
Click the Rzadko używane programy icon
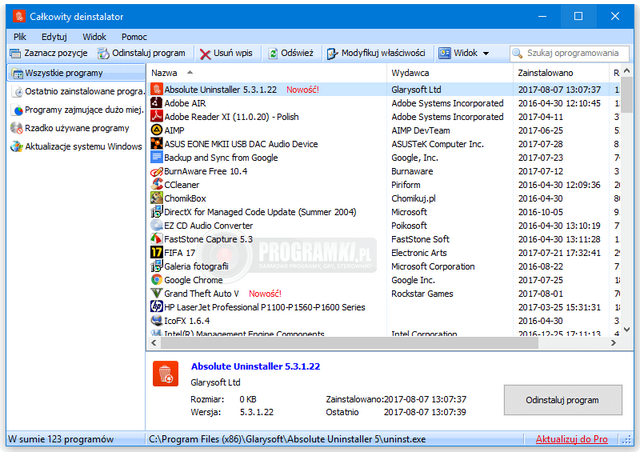click(x=17, y=128)
